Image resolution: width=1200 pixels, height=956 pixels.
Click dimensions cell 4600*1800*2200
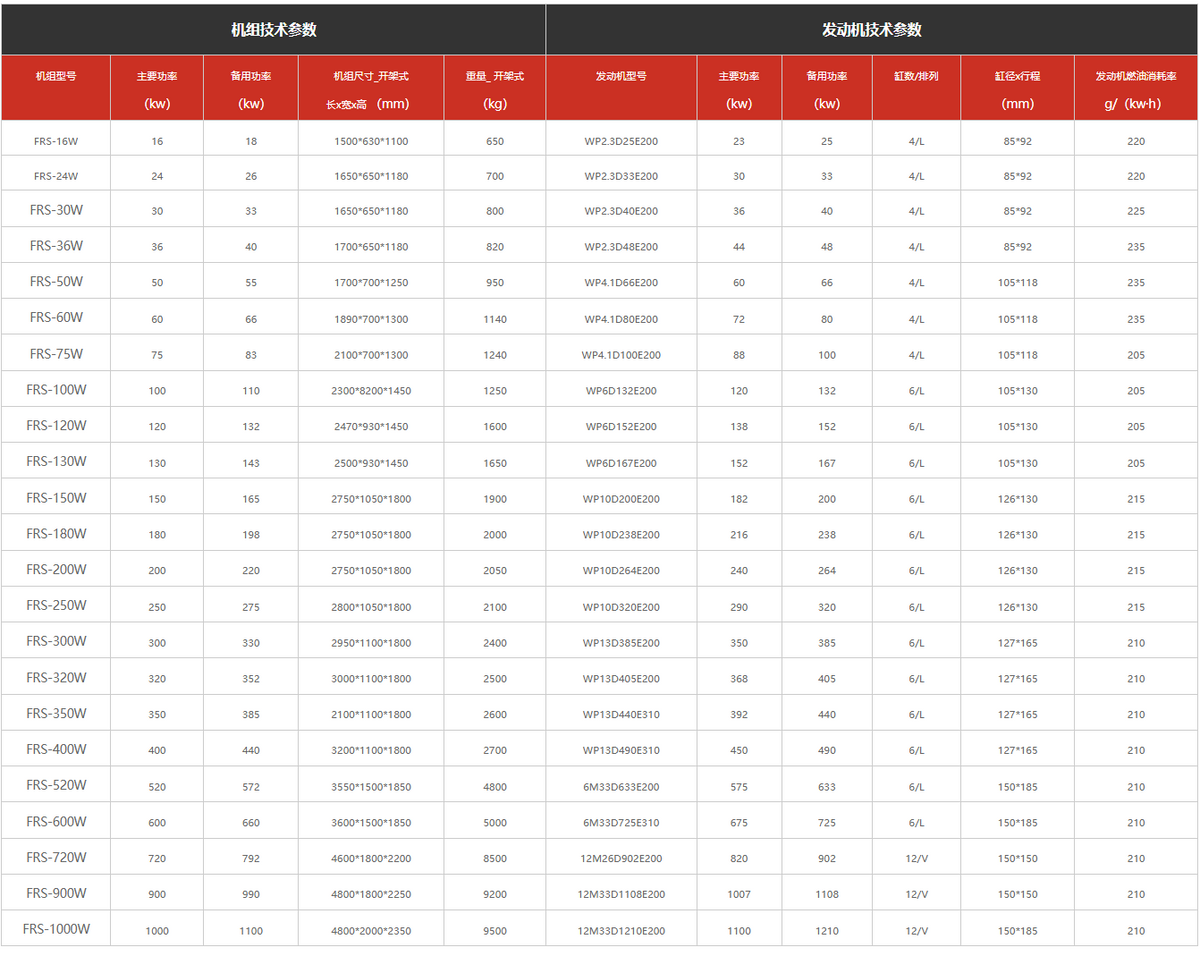(371, 859)
